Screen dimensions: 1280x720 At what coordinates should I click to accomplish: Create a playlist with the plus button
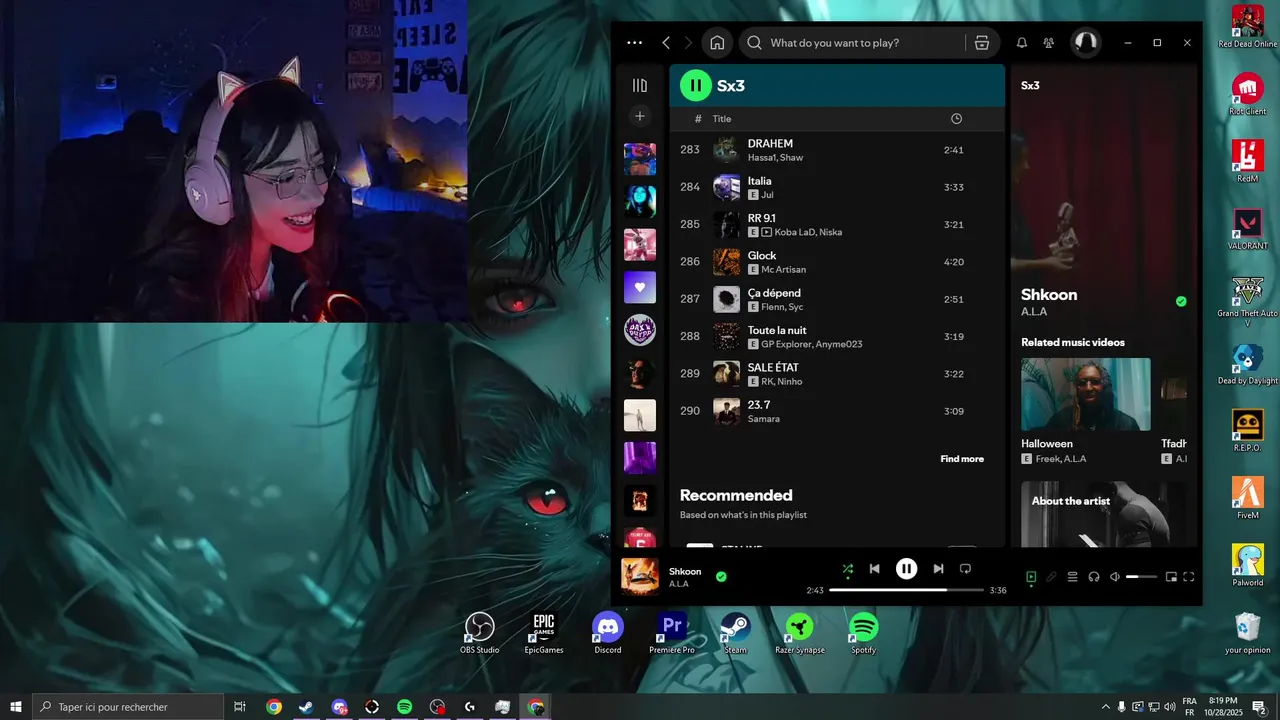640,116
